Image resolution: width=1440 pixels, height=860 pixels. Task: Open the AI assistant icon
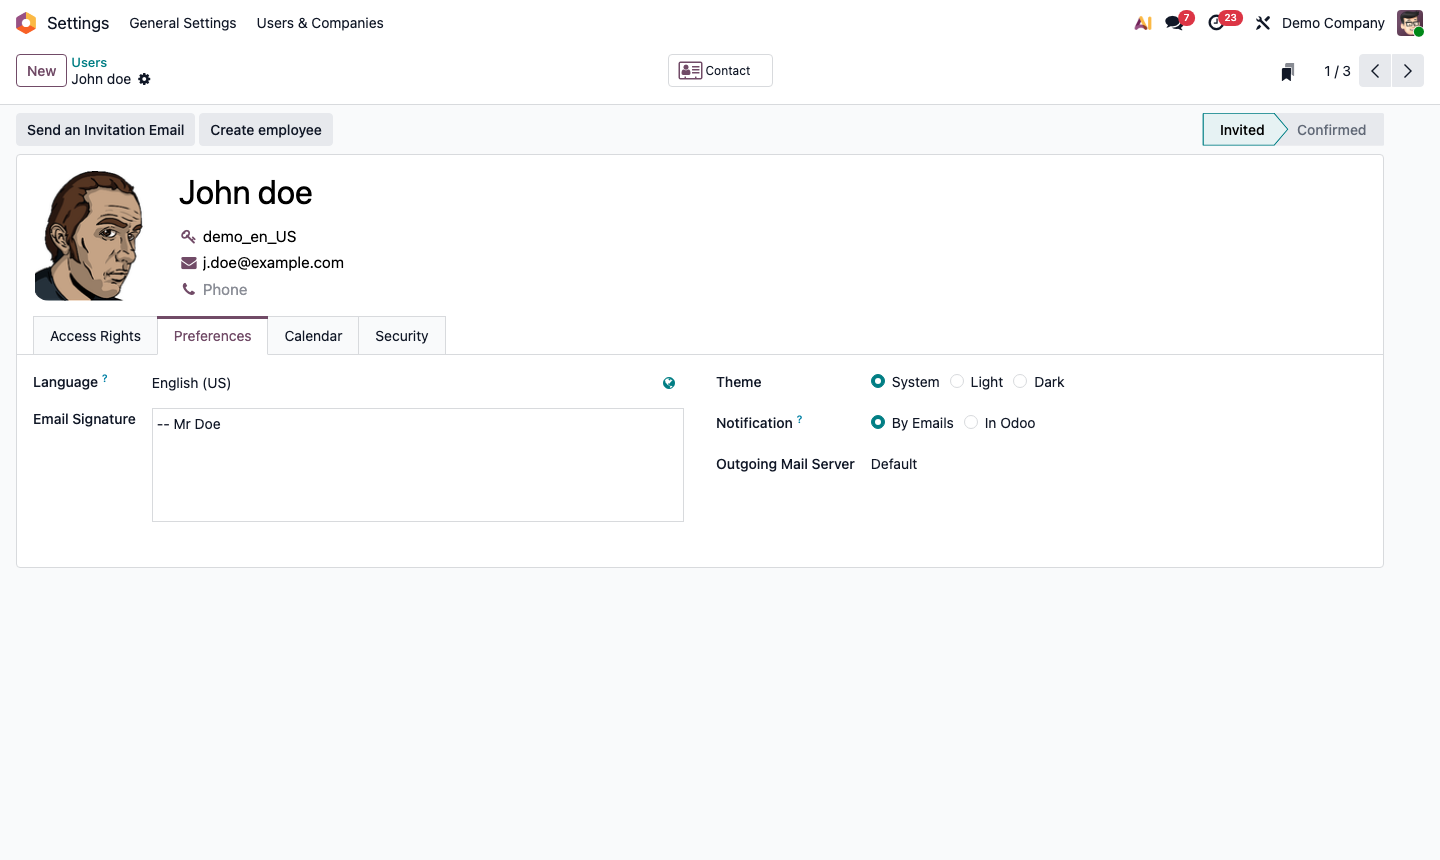(1142, 22)
